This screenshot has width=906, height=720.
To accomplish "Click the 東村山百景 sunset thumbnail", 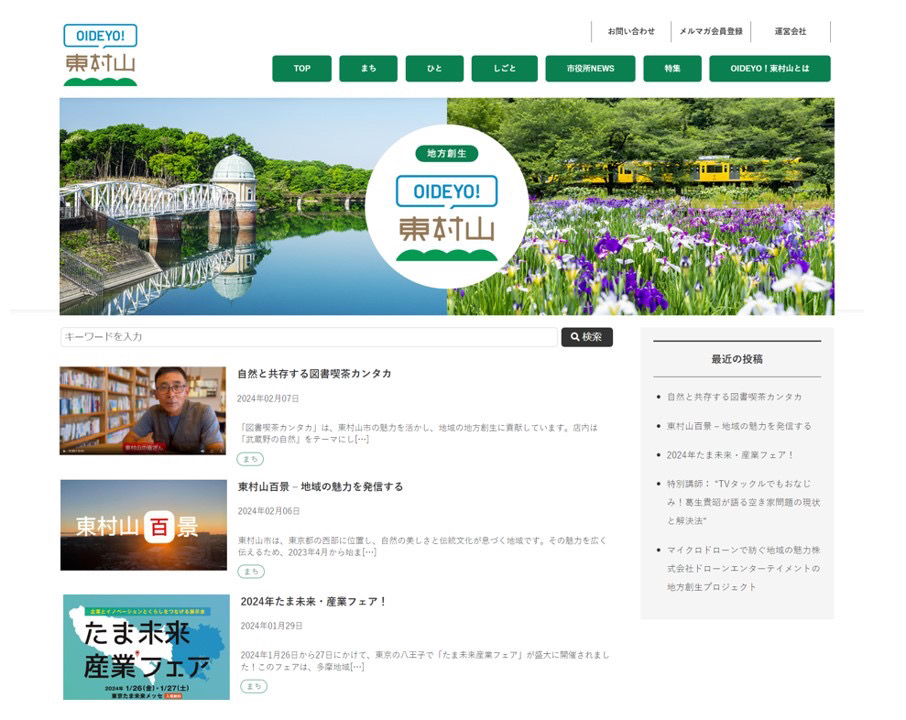I will (143, 525).
